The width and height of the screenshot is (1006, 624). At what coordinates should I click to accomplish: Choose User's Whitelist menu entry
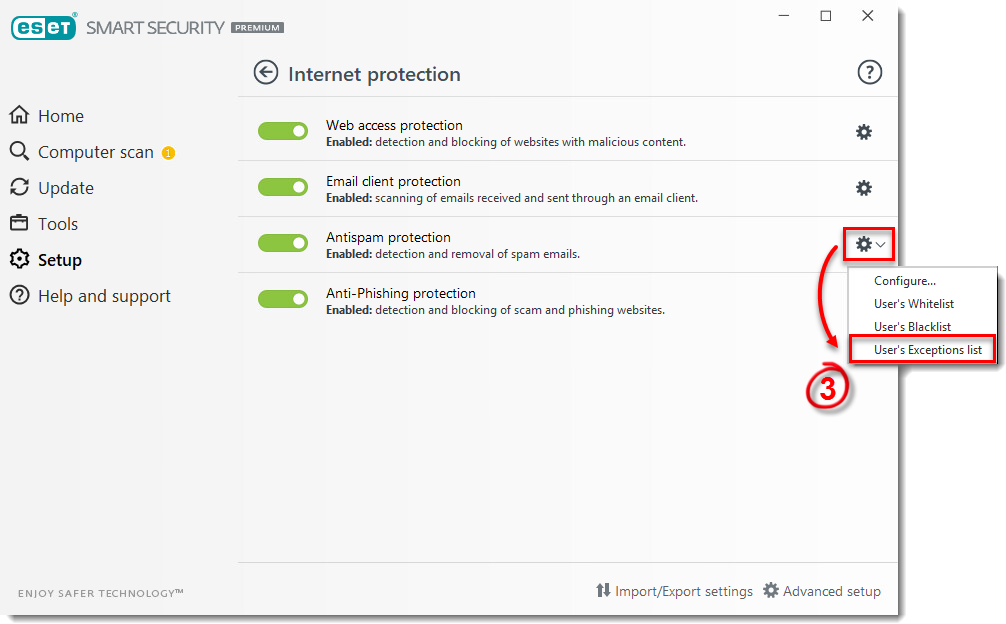pyautogui.click(x=914, y=304)
